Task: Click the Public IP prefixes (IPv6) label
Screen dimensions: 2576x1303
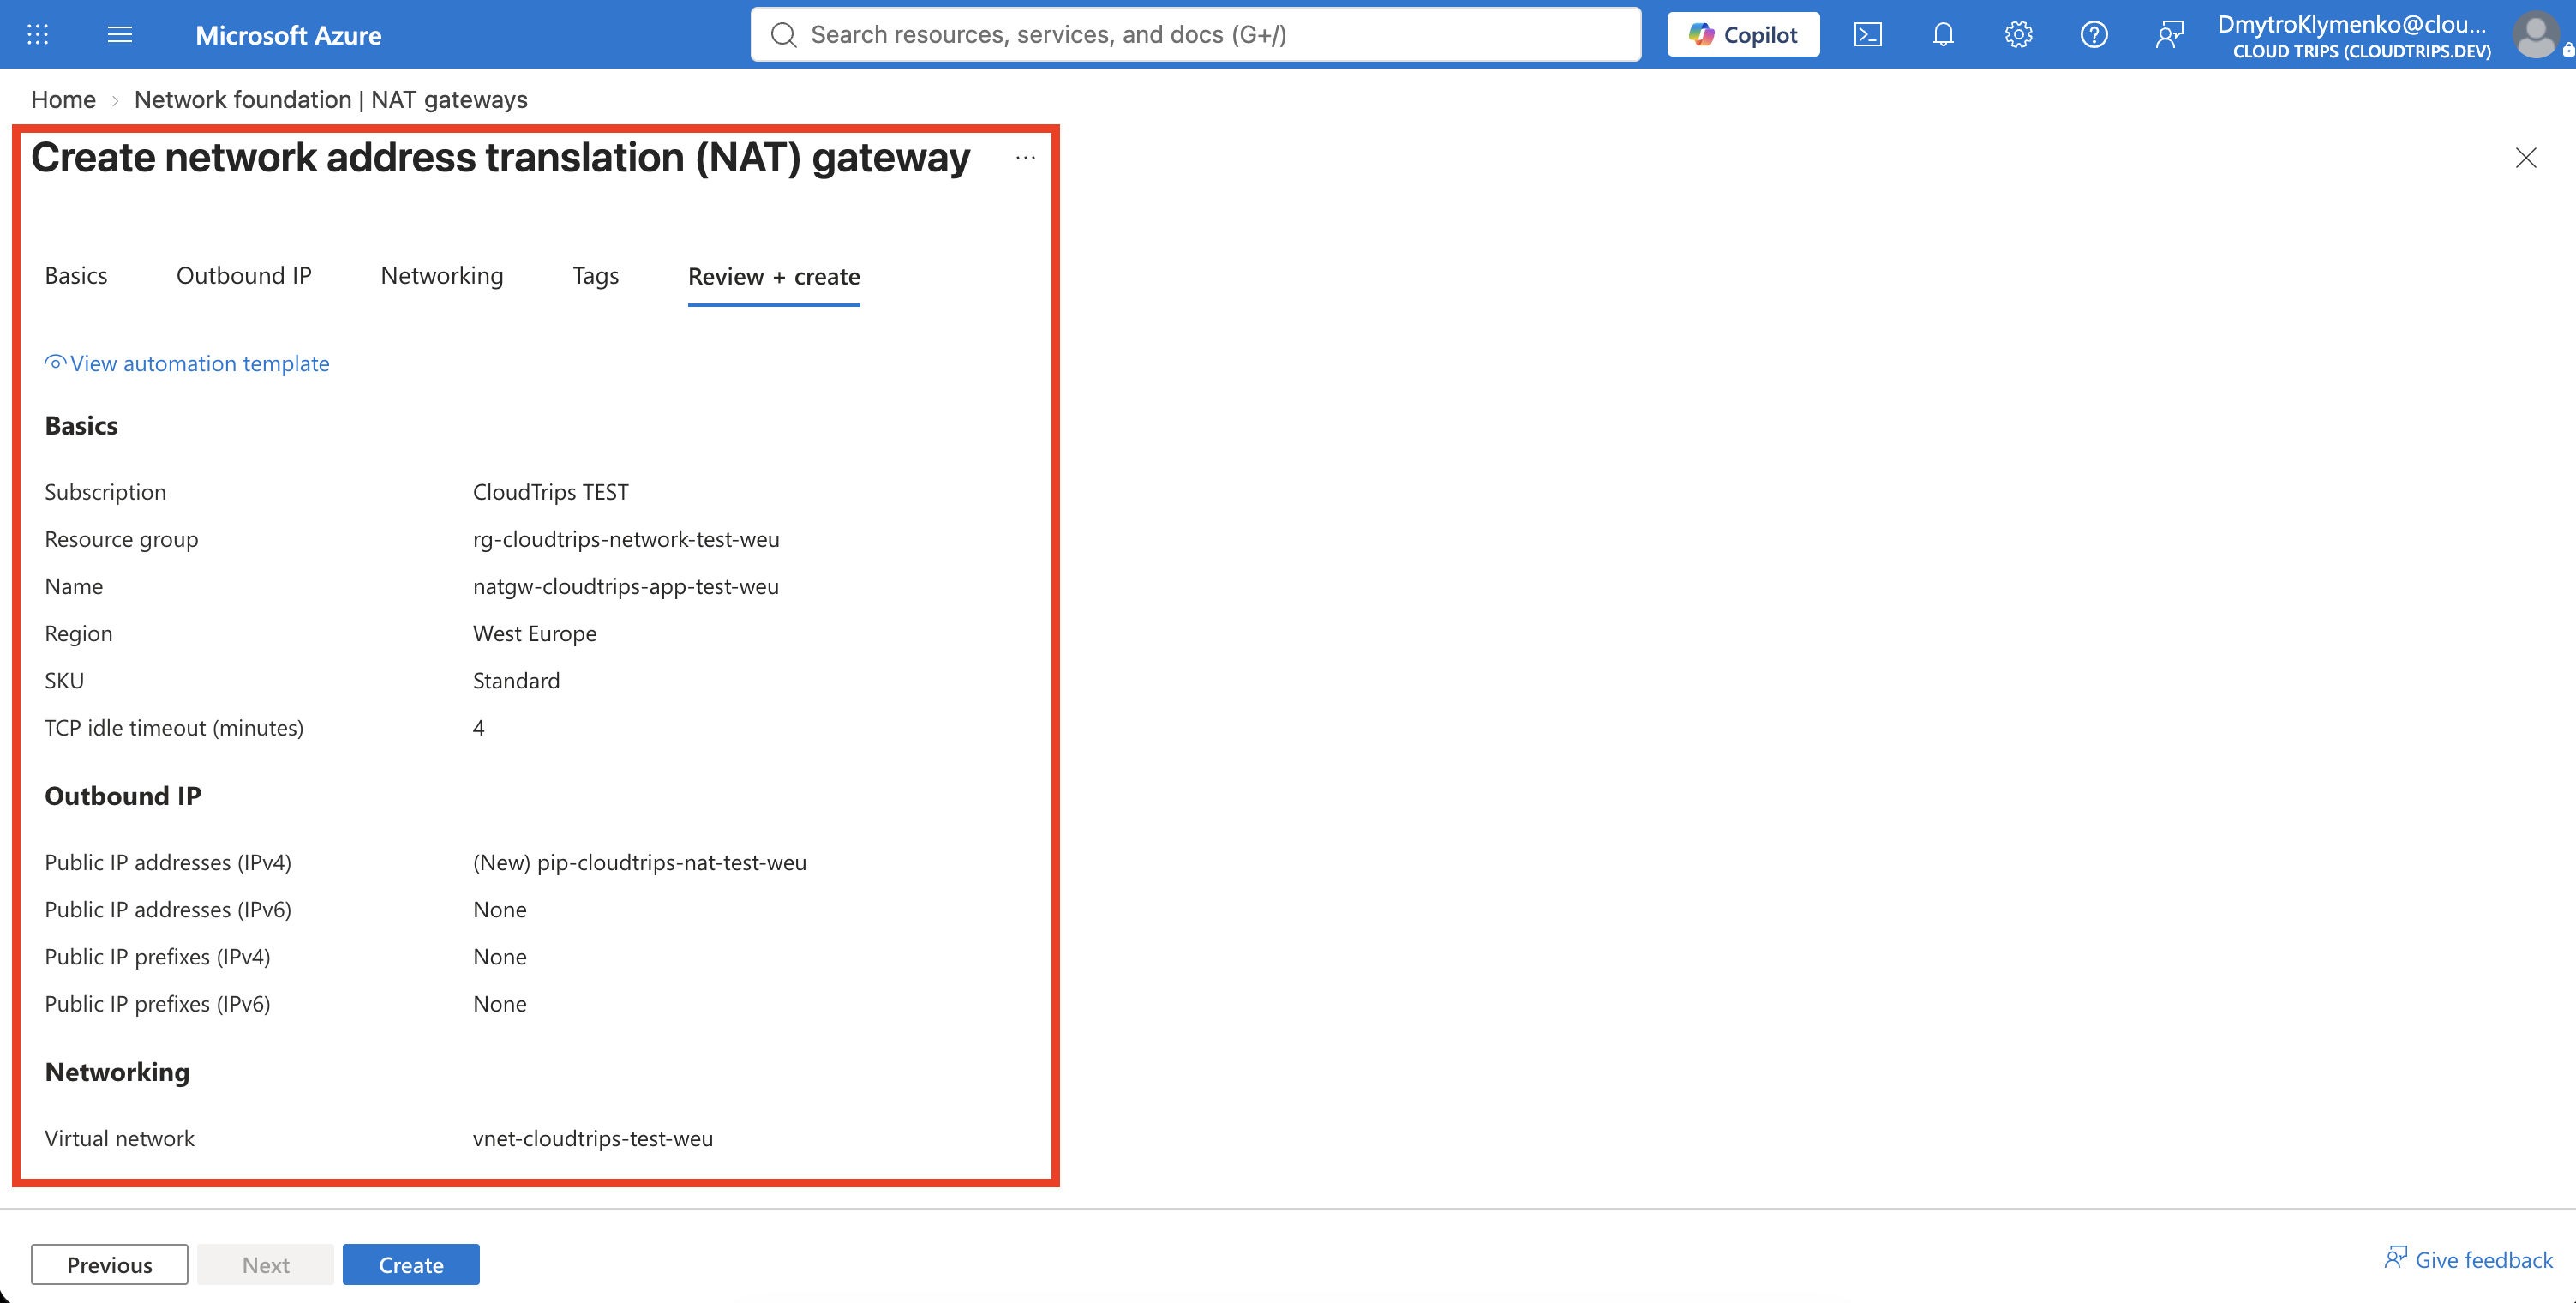Action: click(158, 1004)
